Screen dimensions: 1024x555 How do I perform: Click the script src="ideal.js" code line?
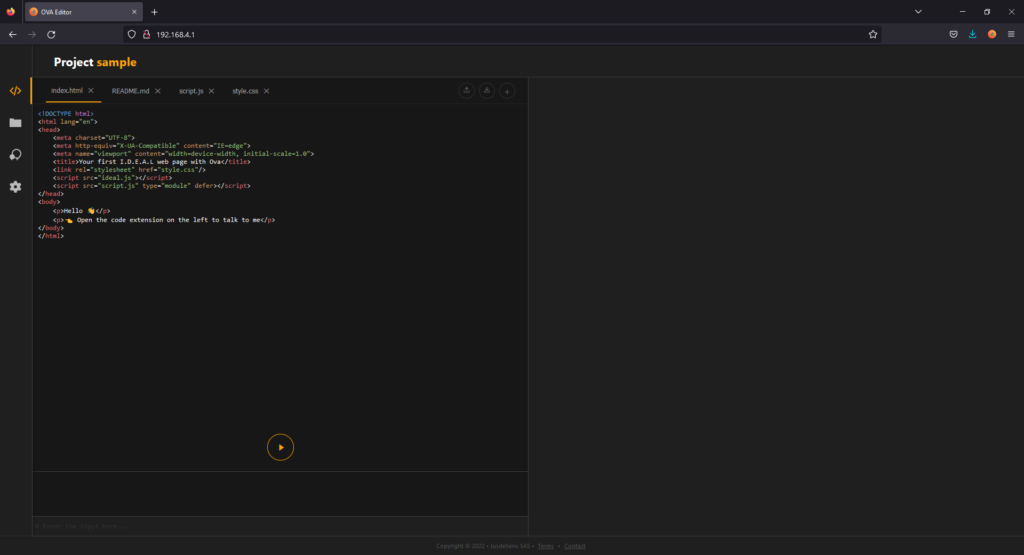click(112, 178)
